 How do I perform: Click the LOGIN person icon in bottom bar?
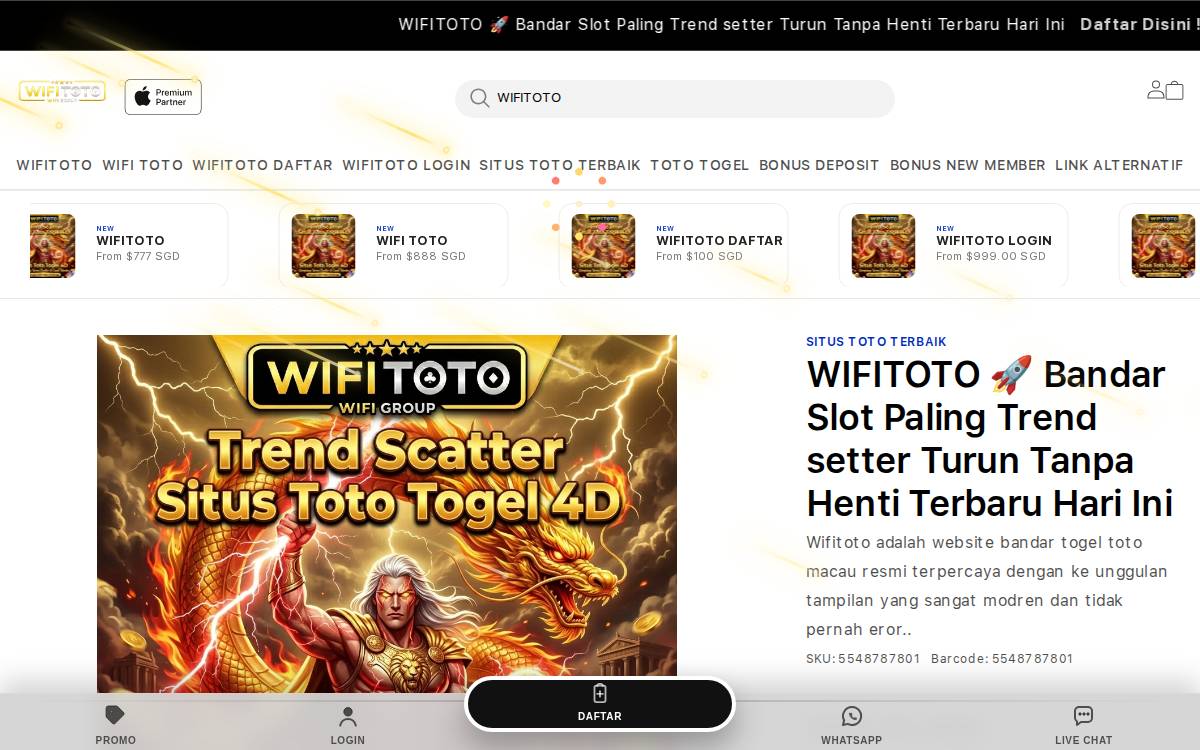pyautogui.click(x=348, y=716)
